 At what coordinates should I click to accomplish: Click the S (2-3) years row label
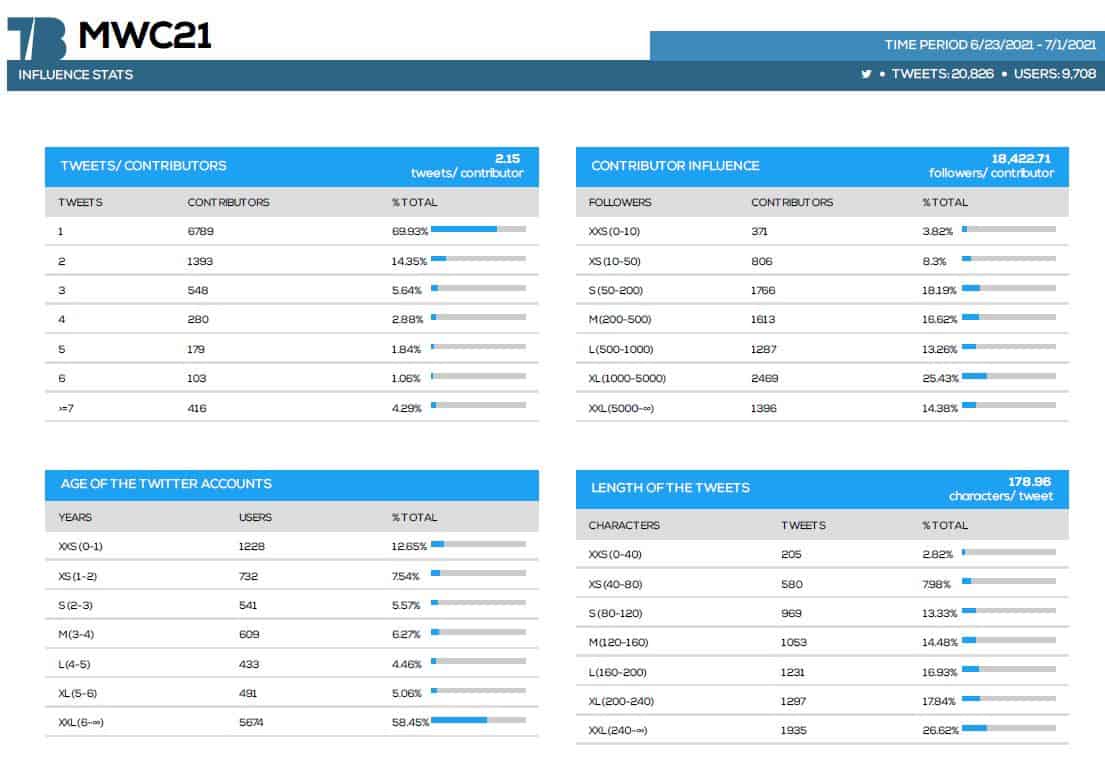click(75, 605)
